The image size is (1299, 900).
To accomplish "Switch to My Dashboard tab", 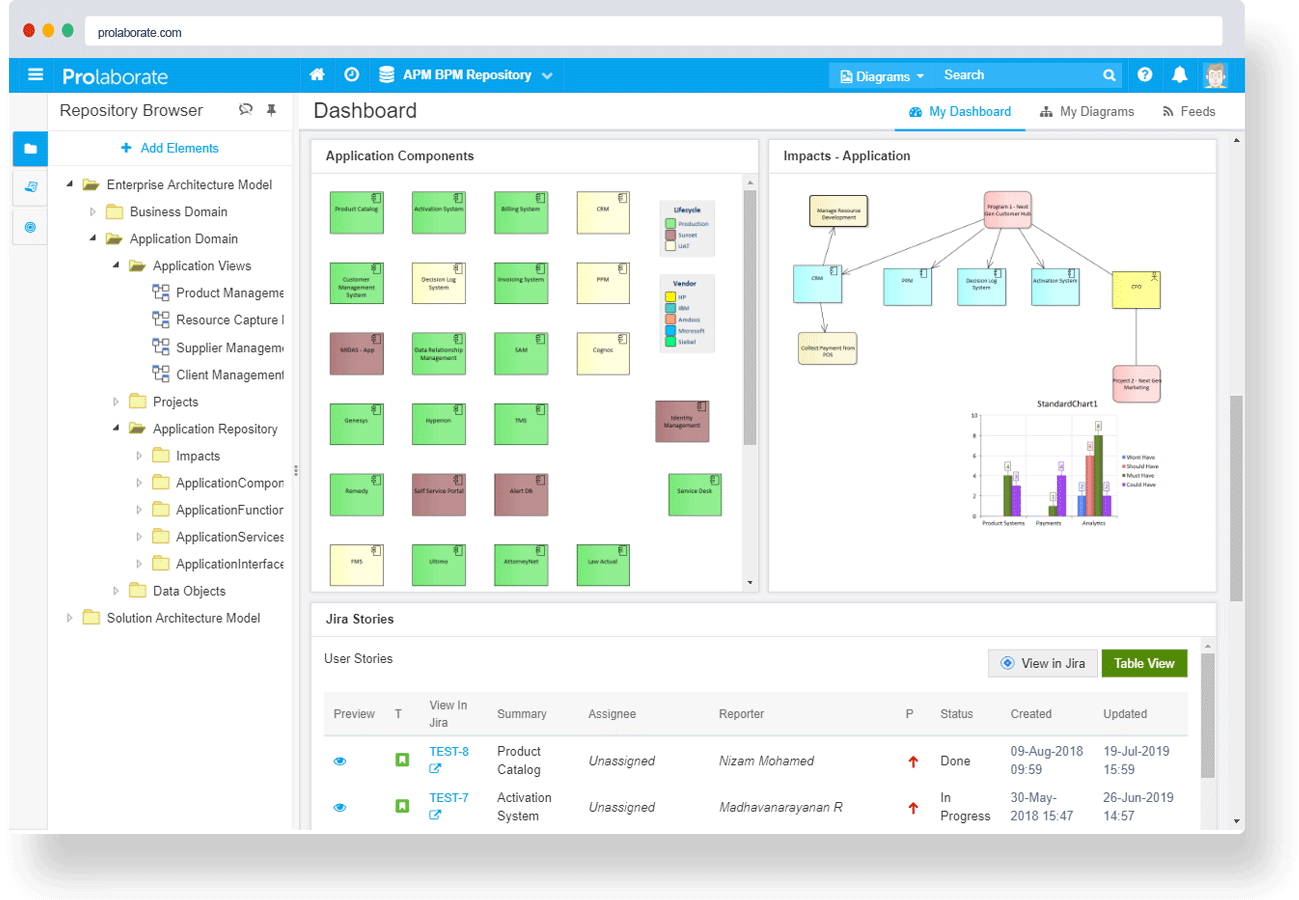I will tap(960, 112).
